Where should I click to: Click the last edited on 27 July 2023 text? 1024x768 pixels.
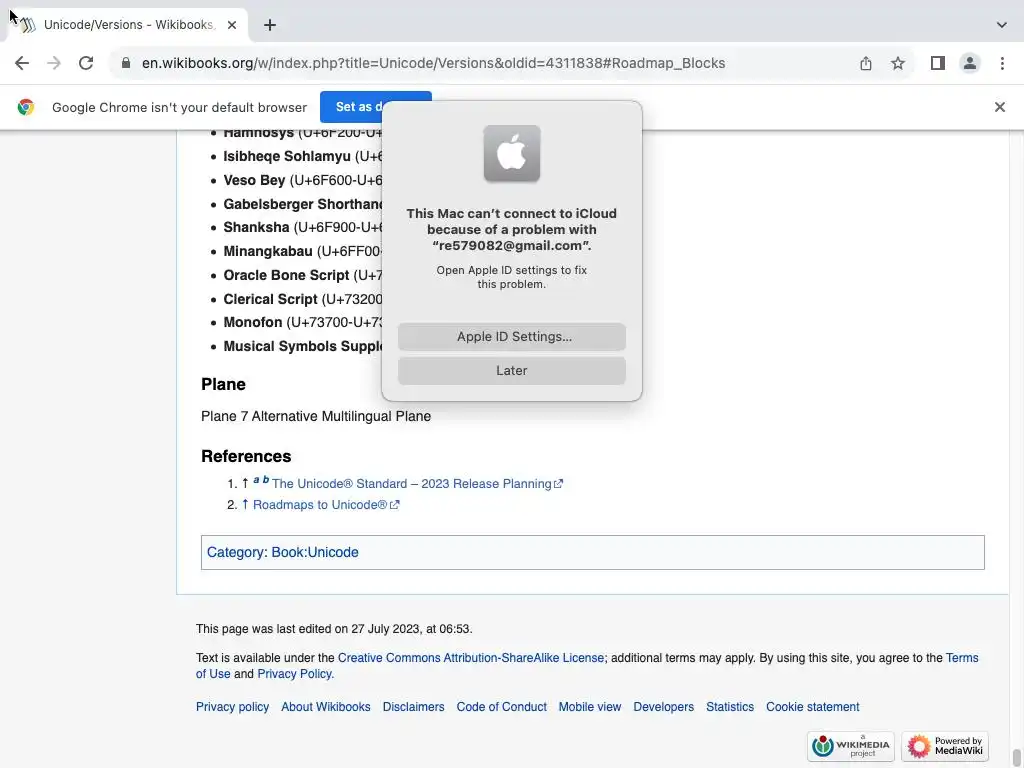pos(334,629)
